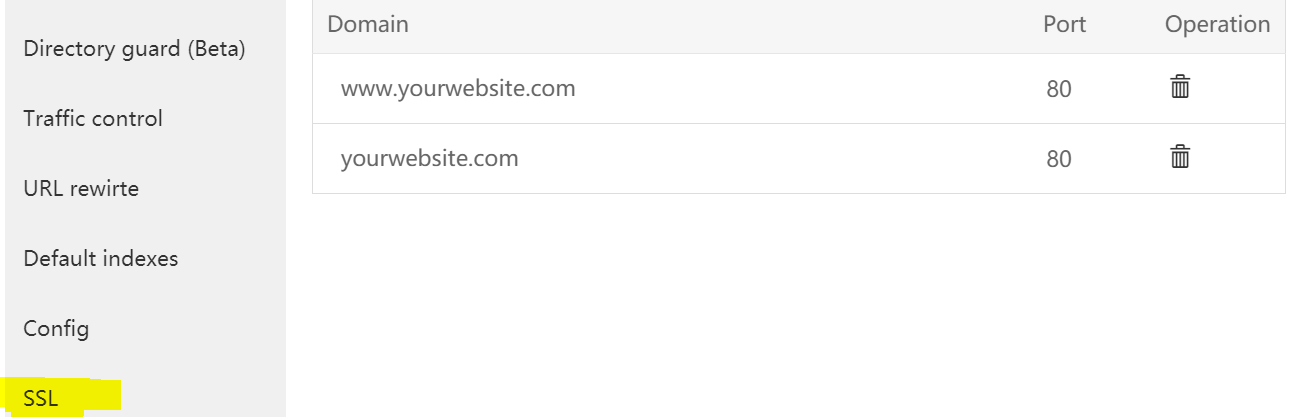Click the Port column header
This screenshot has width=1295, height=417.
pyautogui.click(x=1064, y=24)
